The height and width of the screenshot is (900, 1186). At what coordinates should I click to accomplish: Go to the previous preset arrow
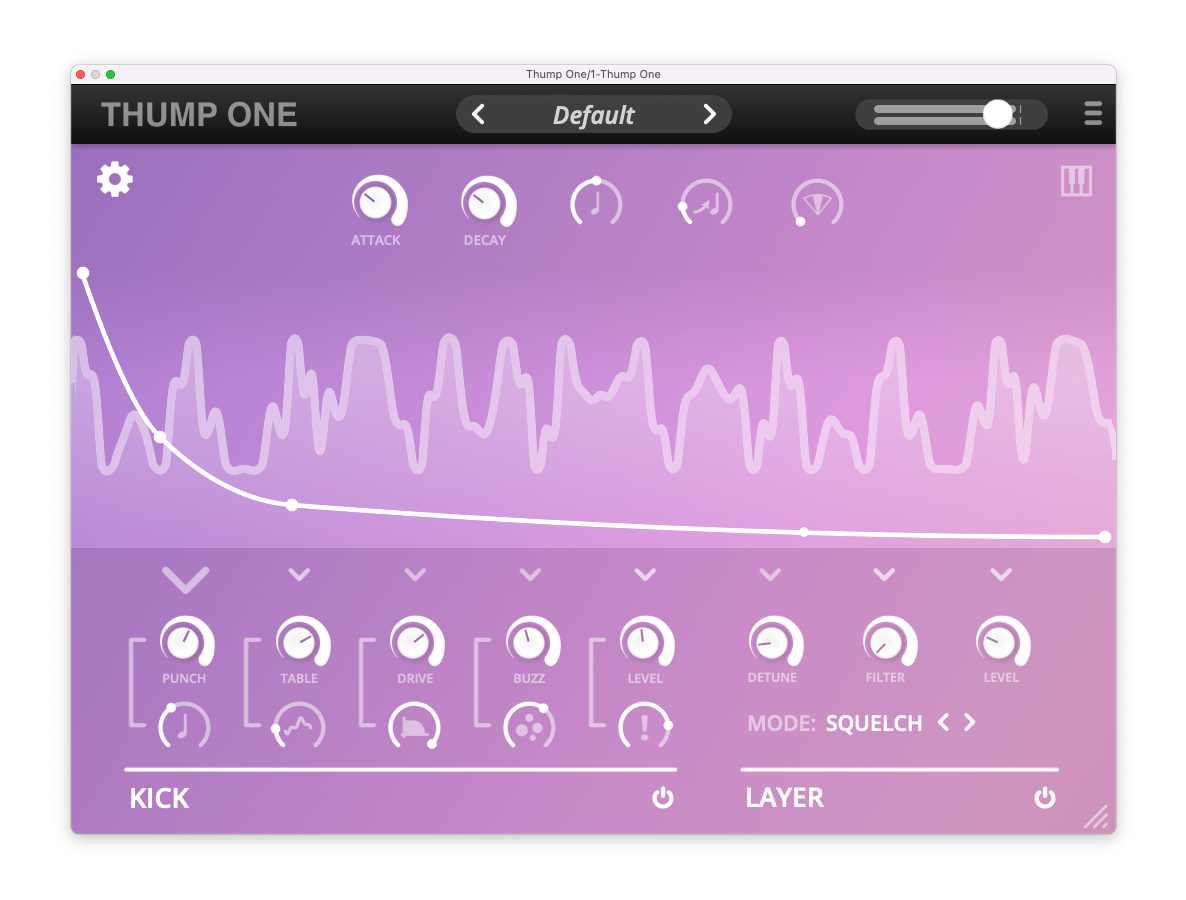pos(478,114)
